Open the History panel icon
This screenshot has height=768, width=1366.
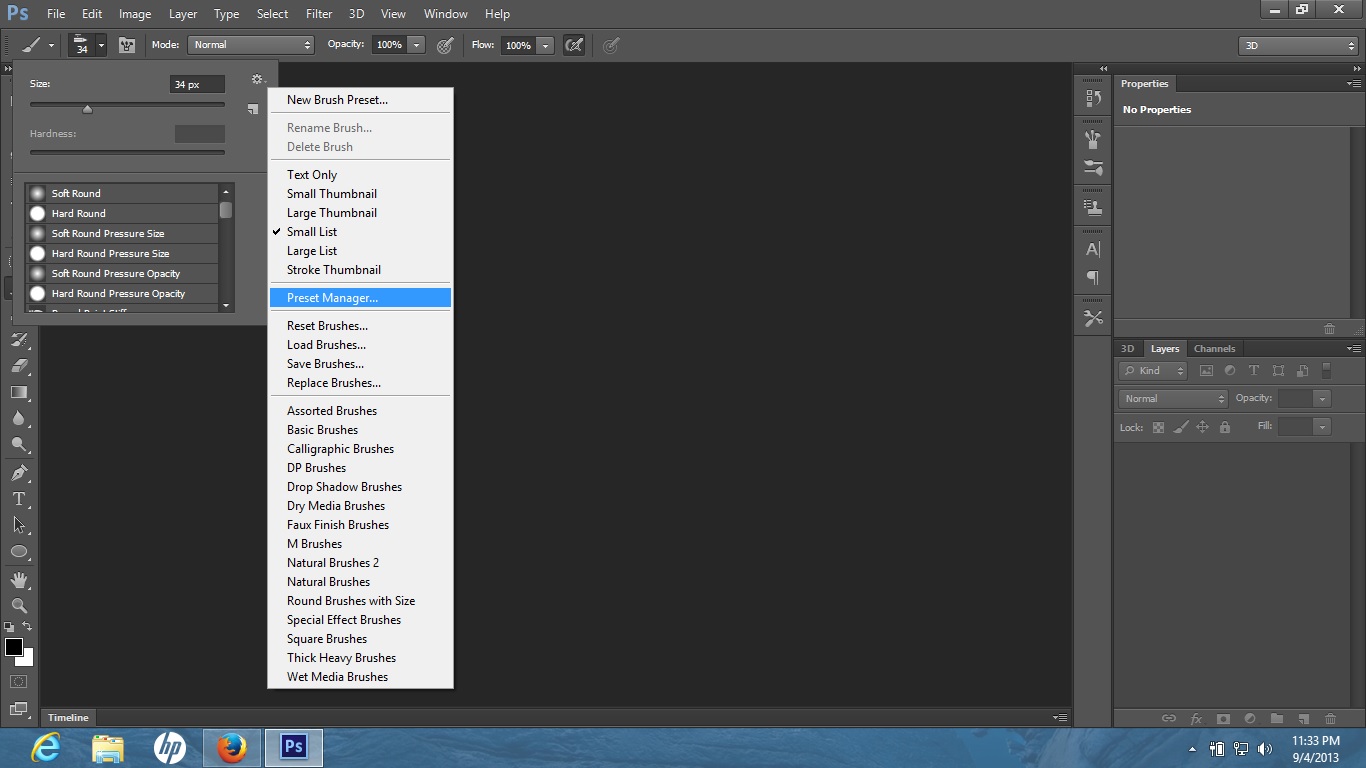click(x=1093, y=98)
